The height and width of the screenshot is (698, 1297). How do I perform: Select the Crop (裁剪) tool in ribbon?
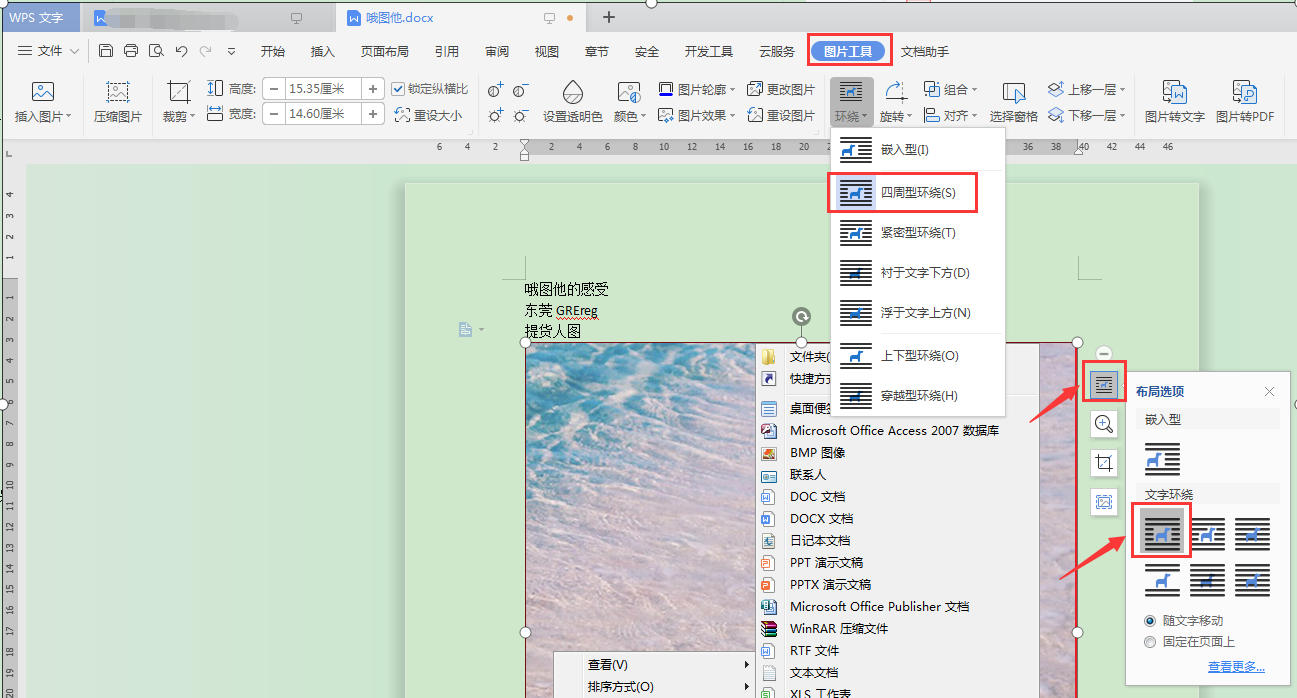click(179, 93)
